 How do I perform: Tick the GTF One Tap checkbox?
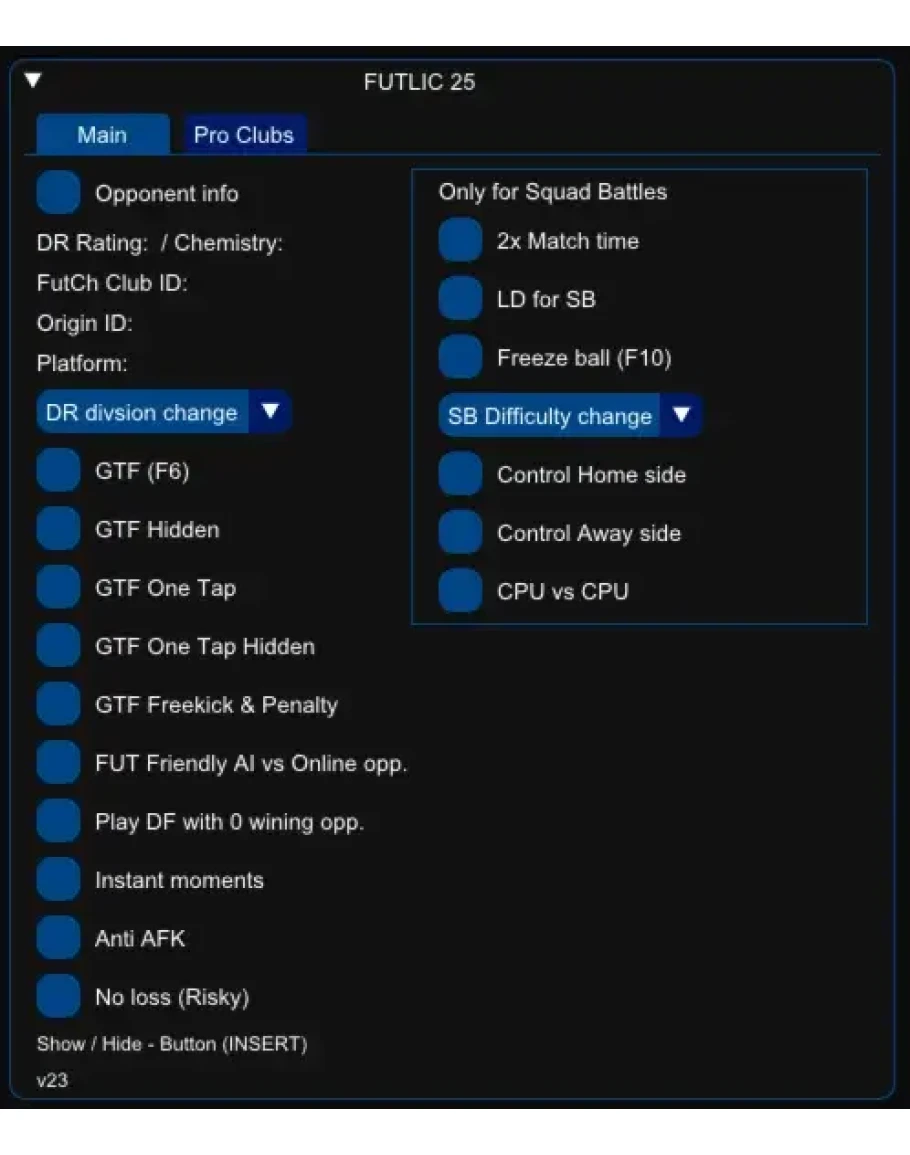click(x=58, y=588)
